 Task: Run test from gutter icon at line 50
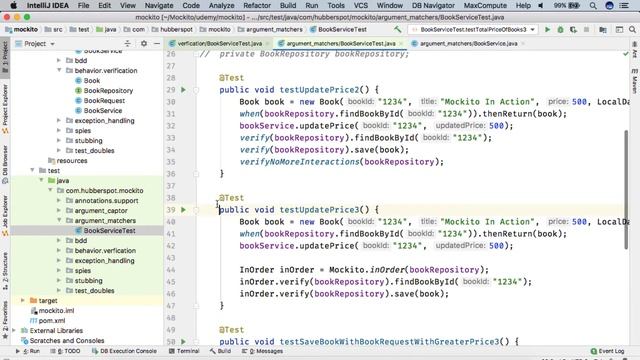pos(183,342)
